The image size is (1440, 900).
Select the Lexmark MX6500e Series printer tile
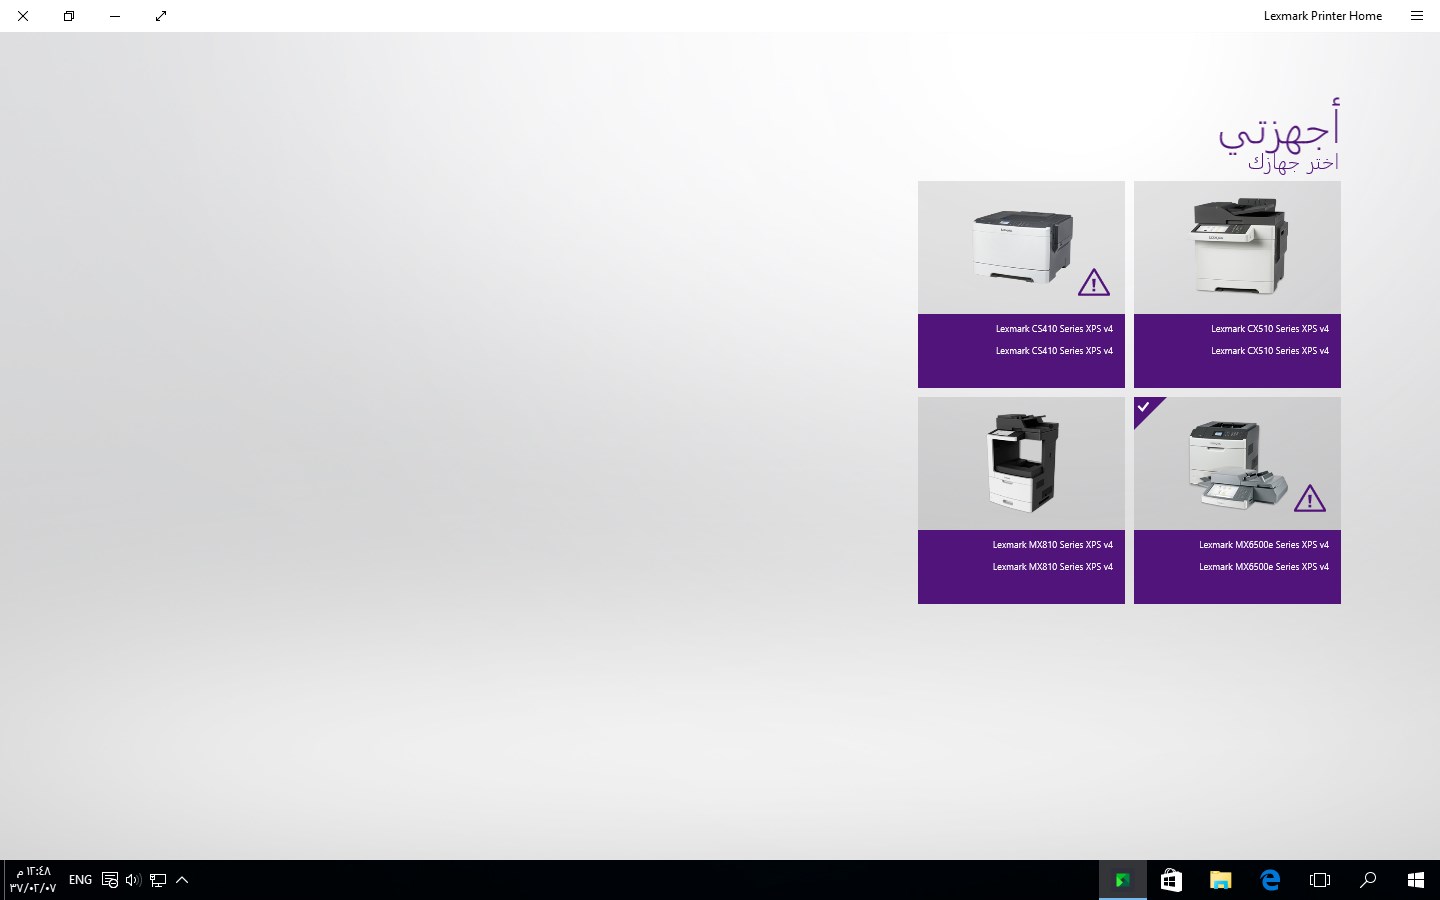[x=1237, y=500]
